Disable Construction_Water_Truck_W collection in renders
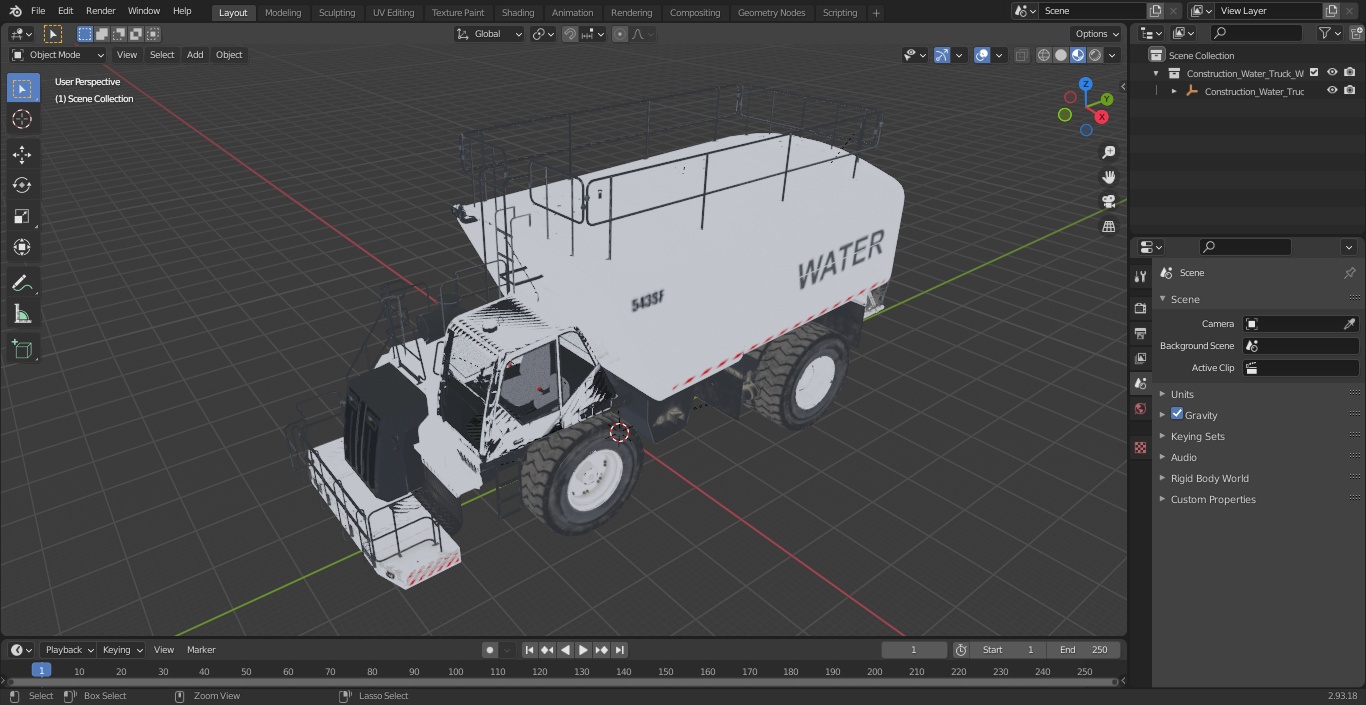This screenshot has width=1366, height=705. coord(1350,73)
